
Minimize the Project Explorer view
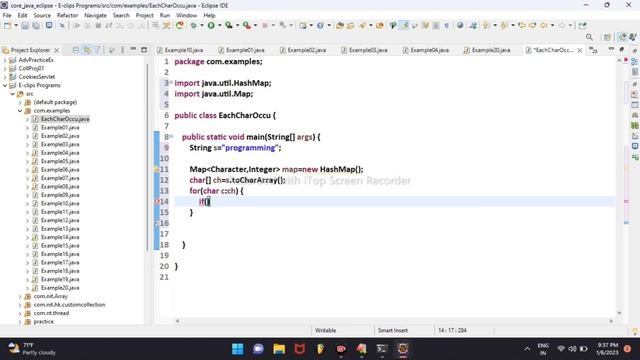click(133, 49)
